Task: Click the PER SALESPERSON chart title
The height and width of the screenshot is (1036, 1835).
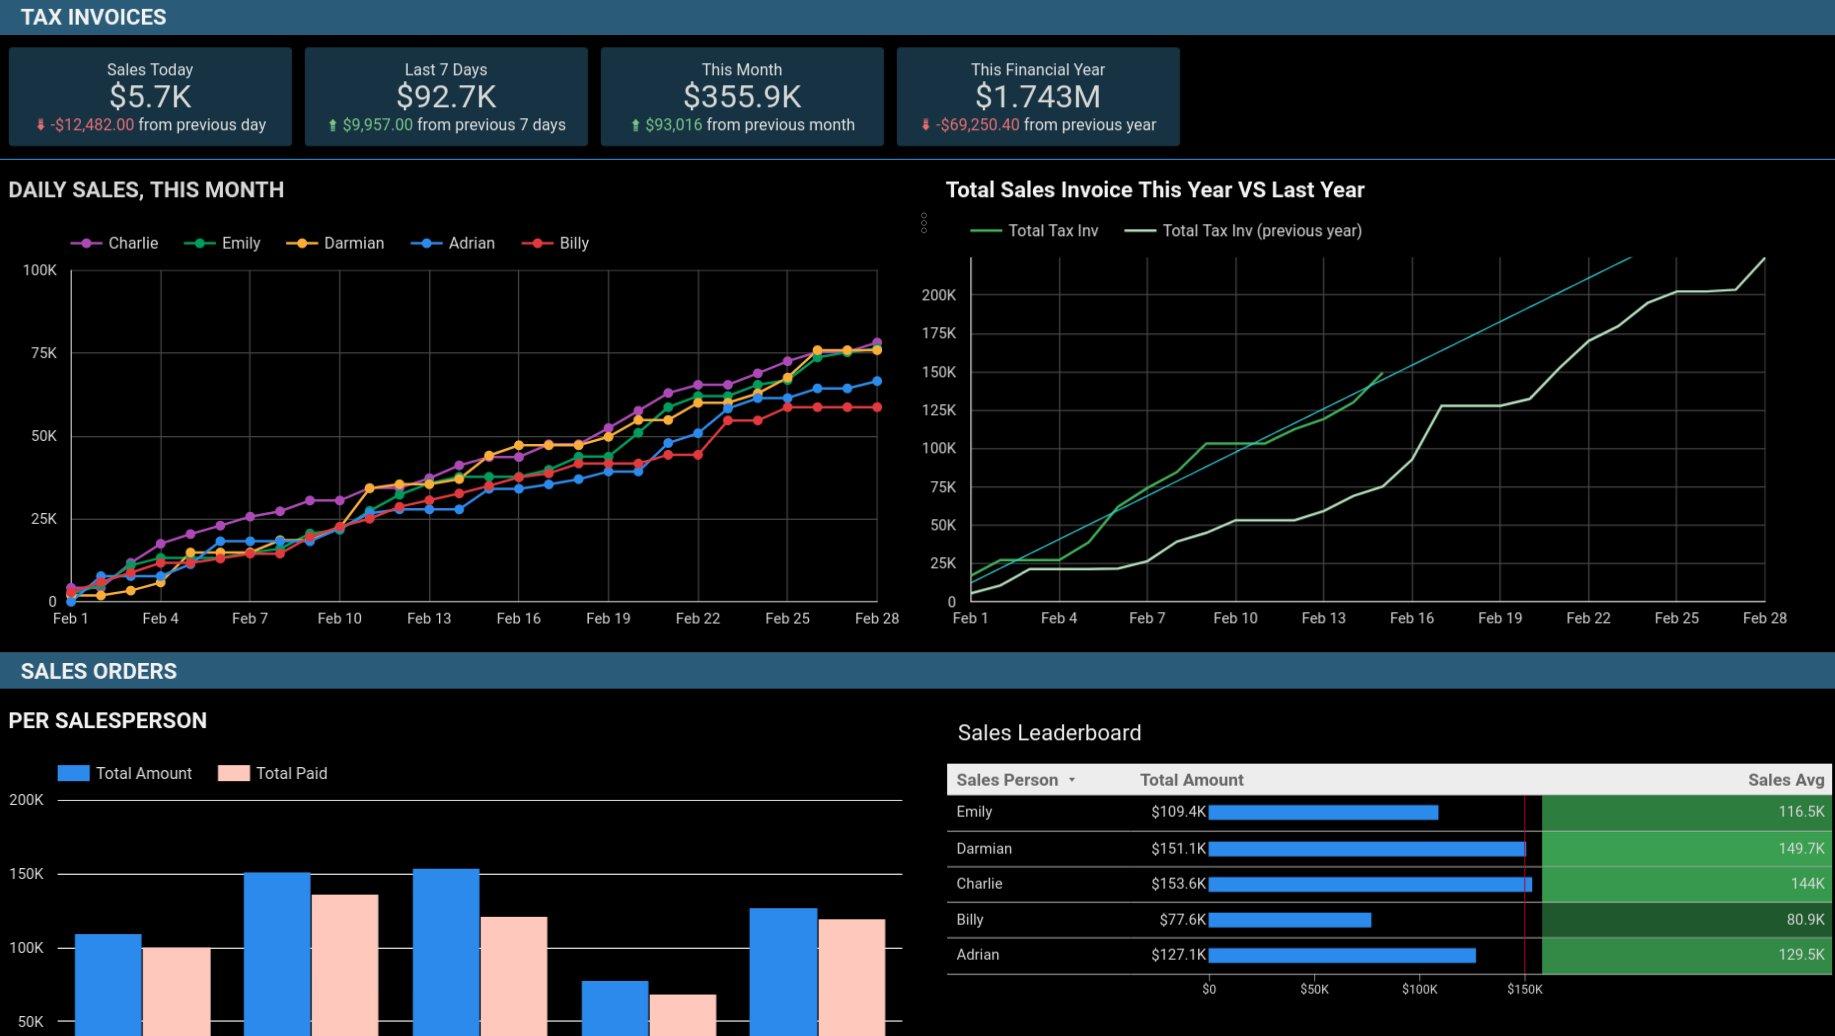Action: pyautogui.click(x=107, y=721)
